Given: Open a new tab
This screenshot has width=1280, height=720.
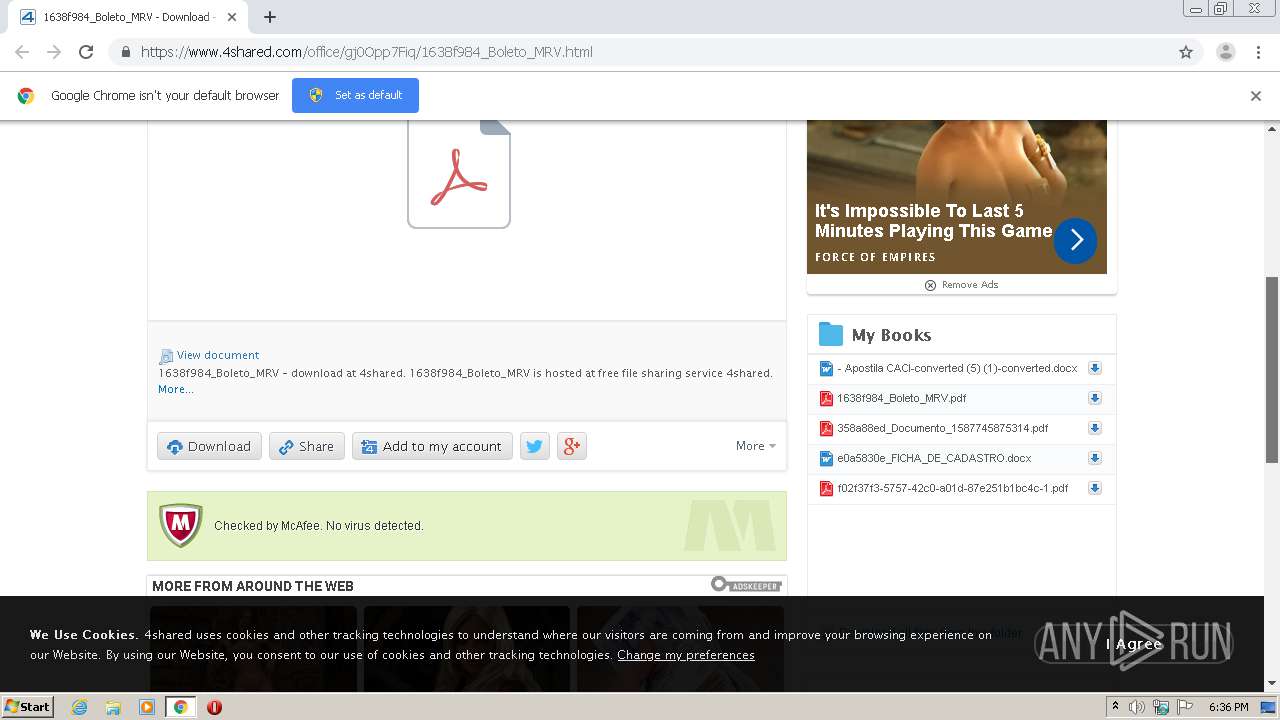Looking at the screenshot, I should tap(270, 17).
